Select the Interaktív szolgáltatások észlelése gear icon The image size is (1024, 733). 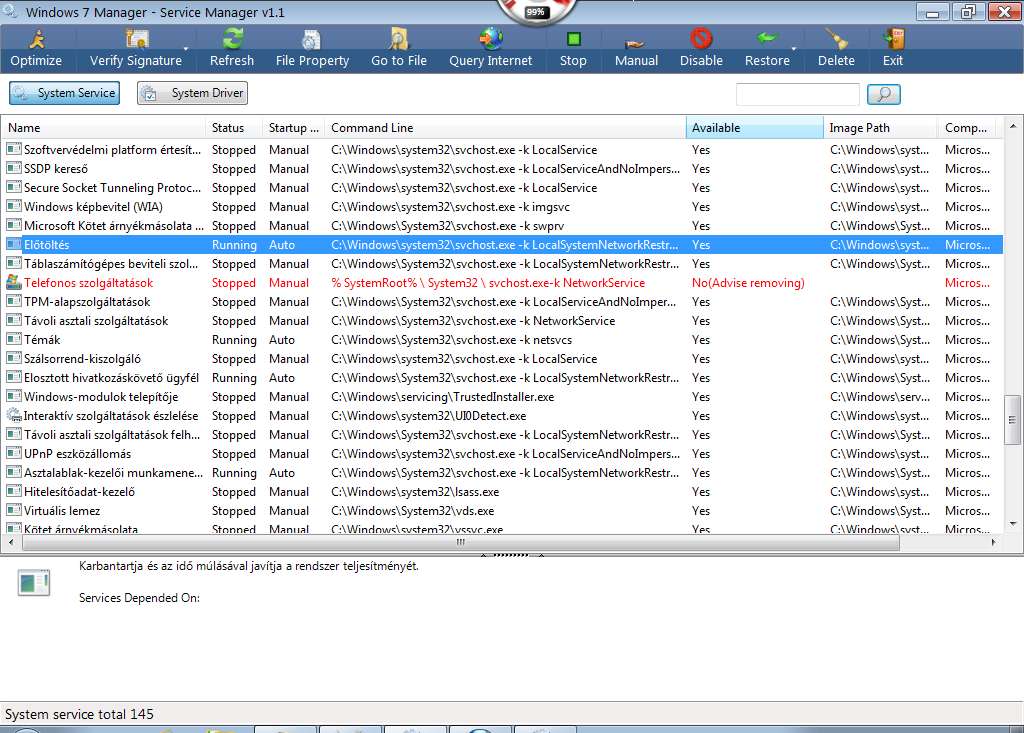[x=14, y=415]
